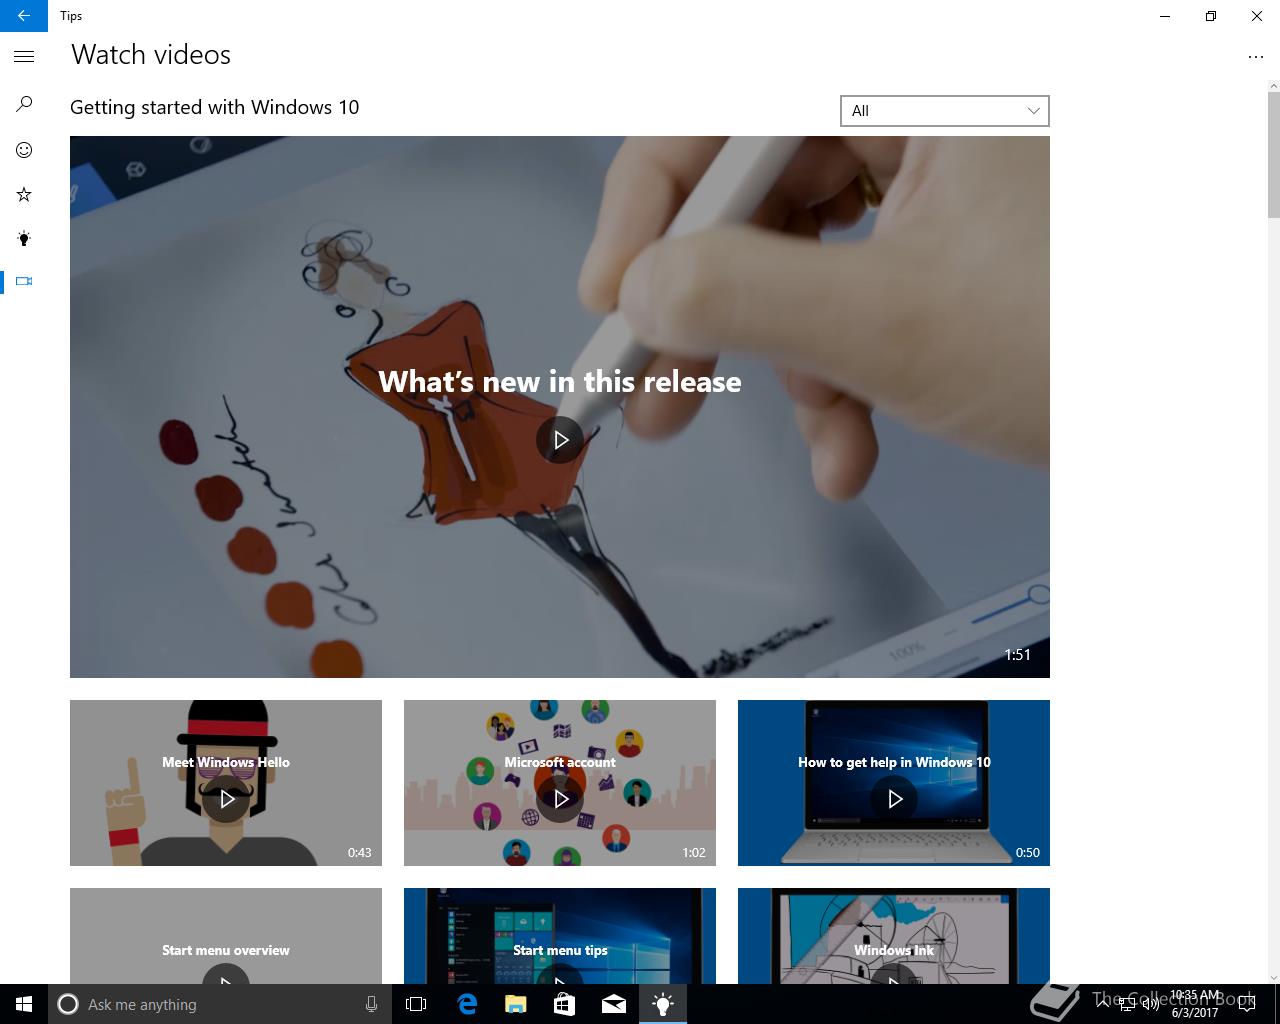Screen dimensions: 1280x1024
Task: Launch Microsoft Edge from taskbar
Action: (x=467, y=1004)
